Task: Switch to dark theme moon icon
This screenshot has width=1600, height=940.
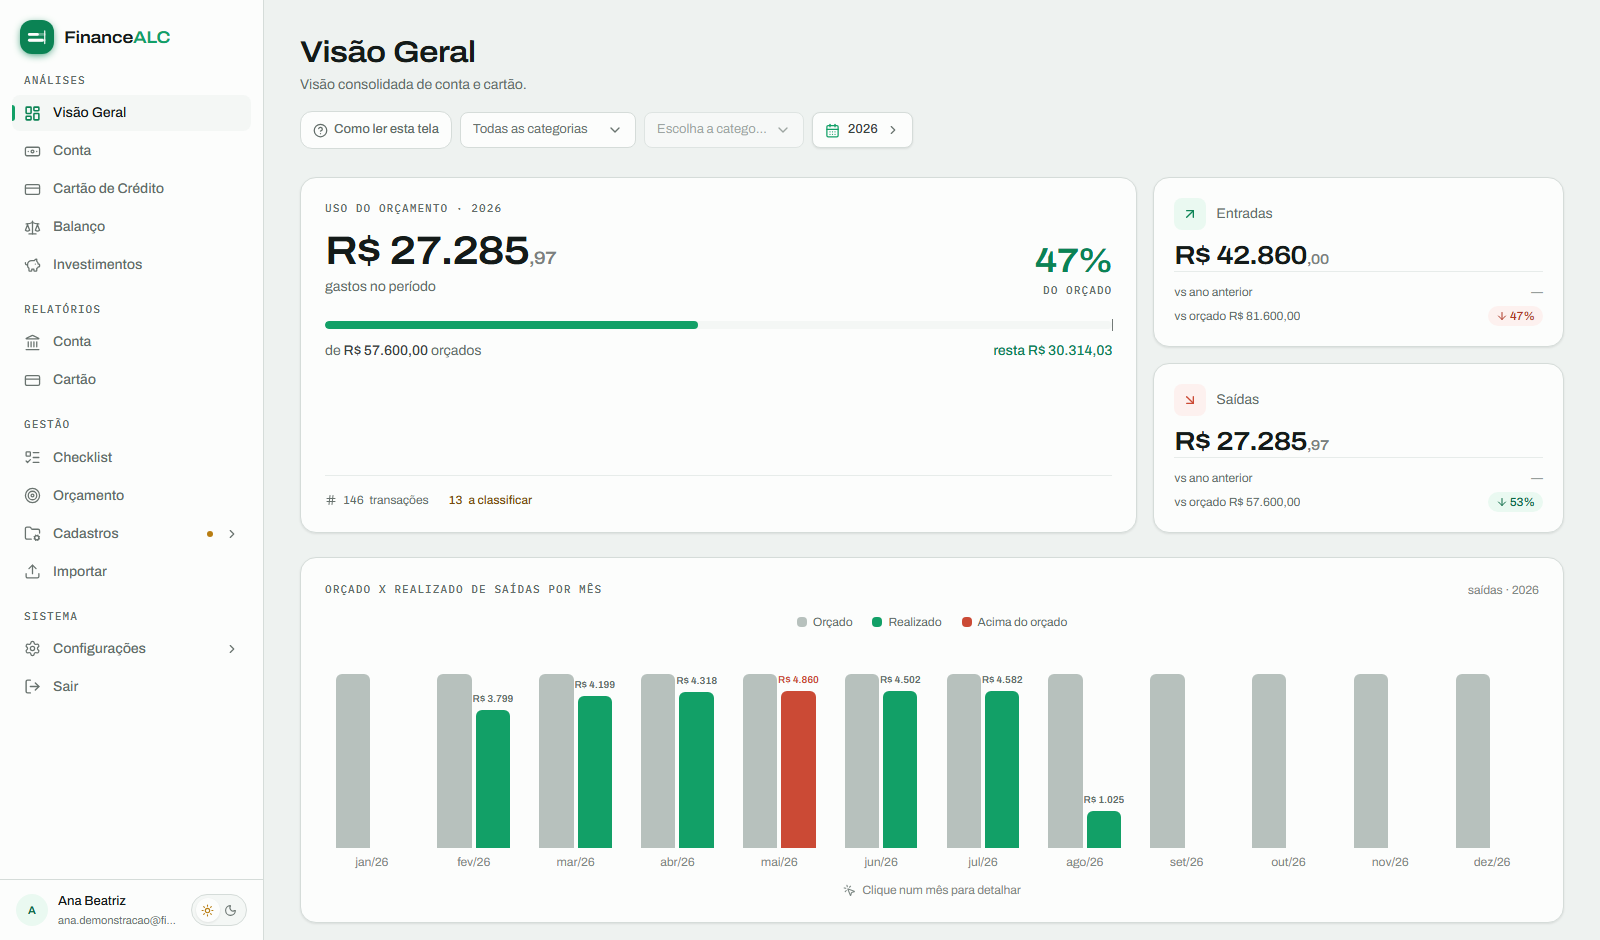Action: point(231,910)
